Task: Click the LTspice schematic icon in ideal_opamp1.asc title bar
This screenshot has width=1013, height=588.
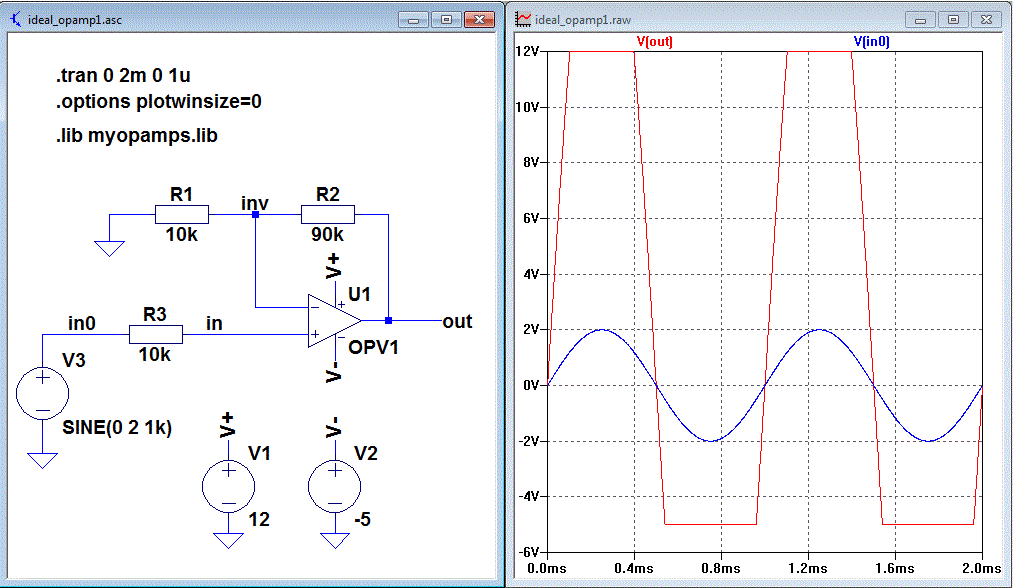Action: [x=16, y=19]
